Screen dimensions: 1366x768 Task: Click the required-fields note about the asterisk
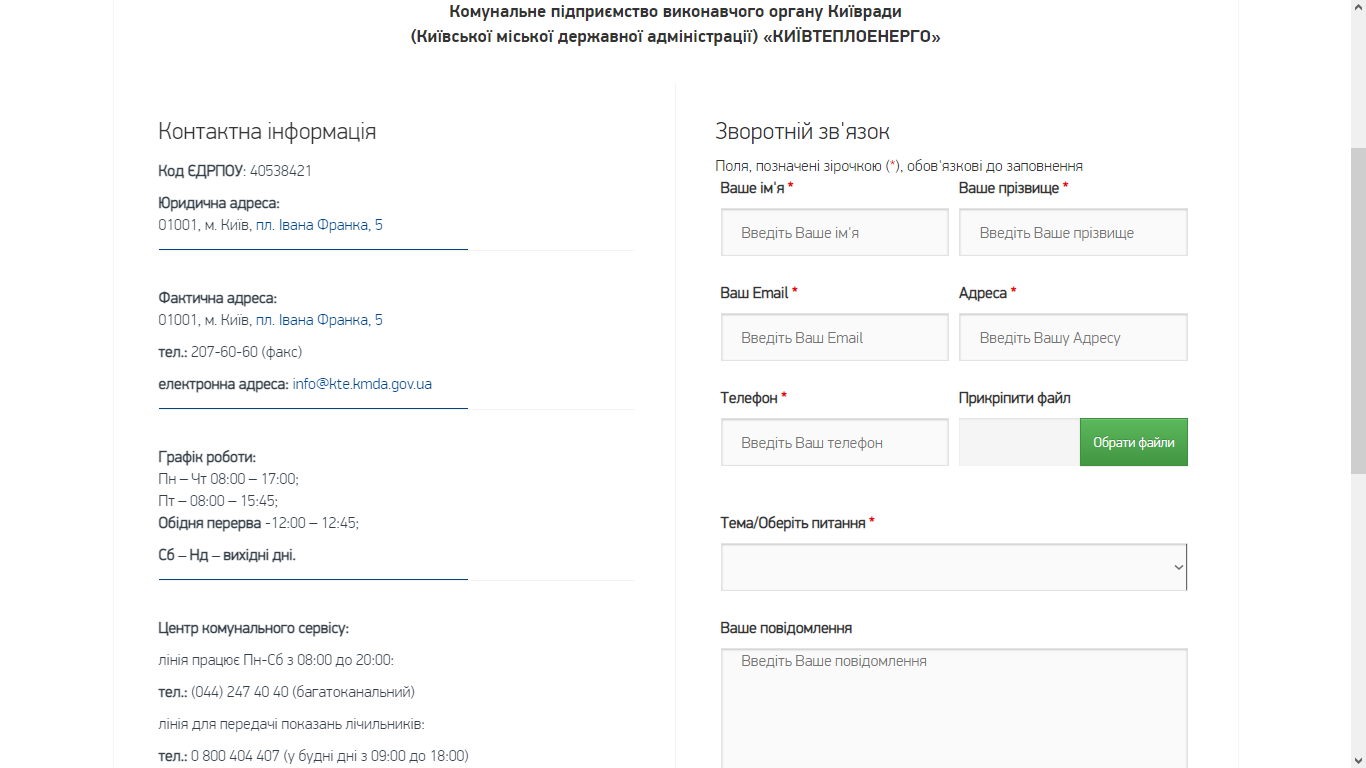click(899, 166)
